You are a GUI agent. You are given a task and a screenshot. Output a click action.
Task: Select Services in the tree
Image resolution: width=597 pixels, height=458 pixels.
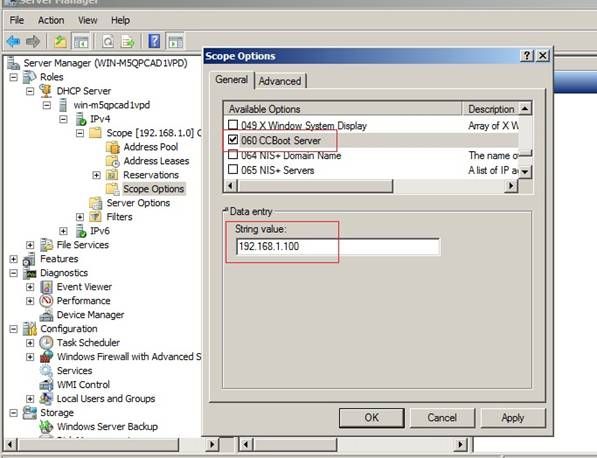(74, 371)
